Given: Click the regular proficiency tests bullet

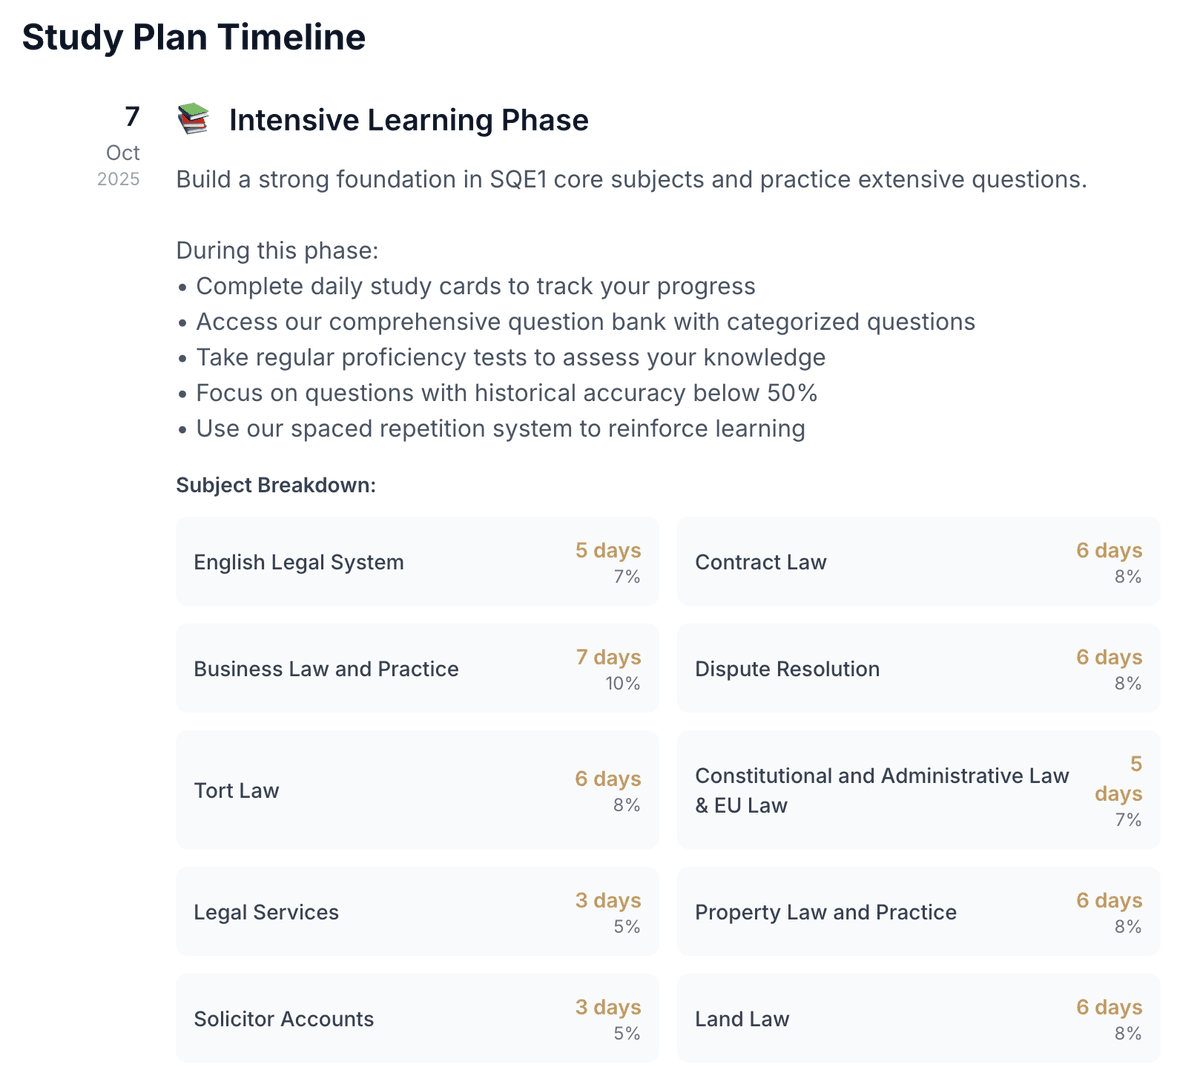Looking at the screenshot, I should (510, 358).
